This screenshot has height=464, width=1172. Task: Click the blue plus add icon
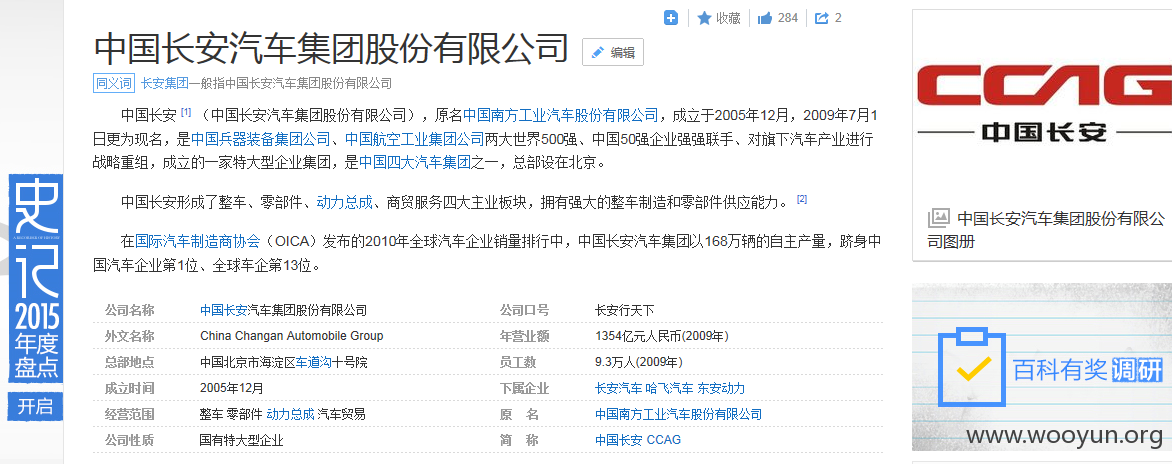coord(671,18)
